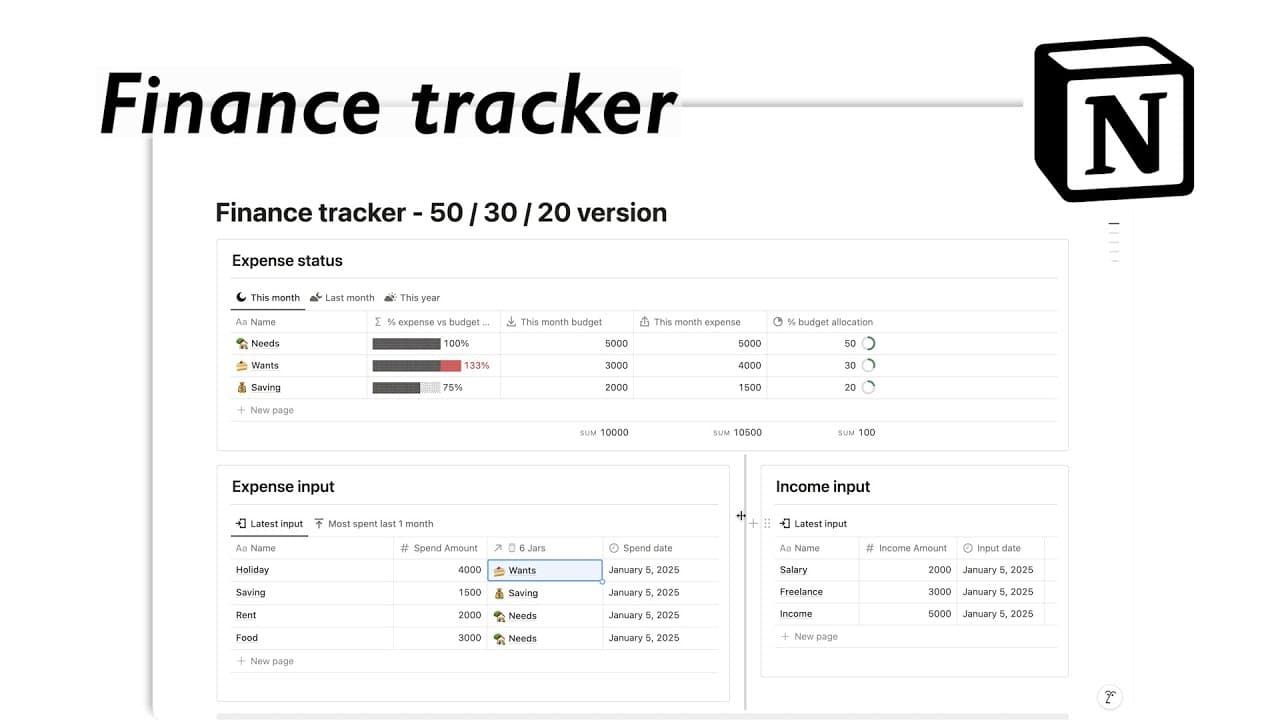The height and width of the screenshot is (720, 1280).
Task: Click the Wants 133% progress bar
Action: (417, 365)
